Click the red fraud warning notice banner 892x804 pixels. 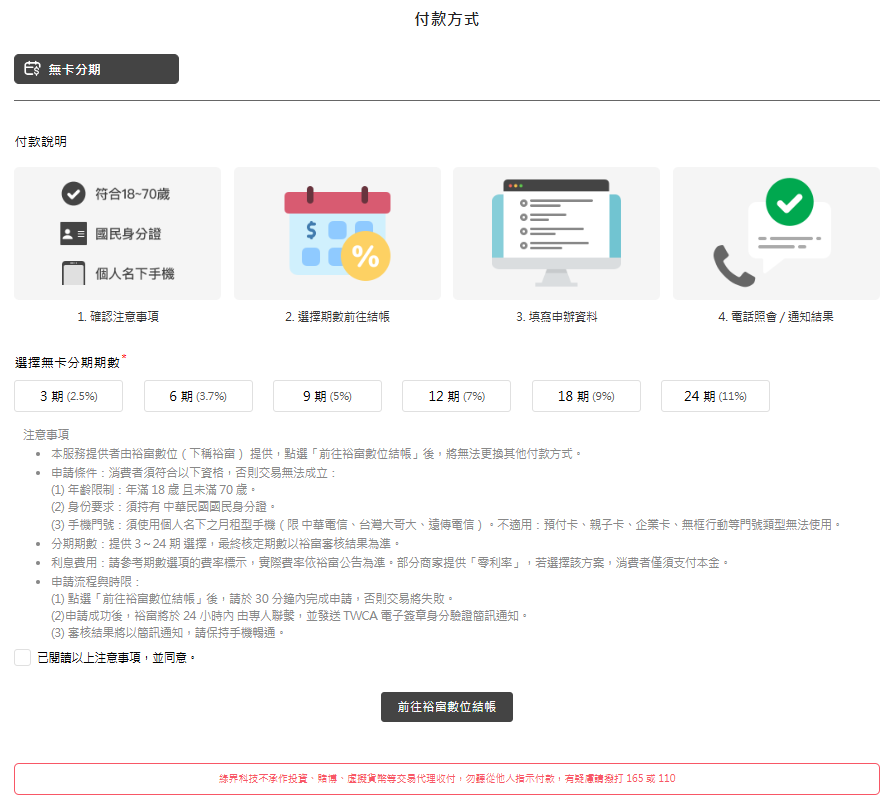click(447, 778)
